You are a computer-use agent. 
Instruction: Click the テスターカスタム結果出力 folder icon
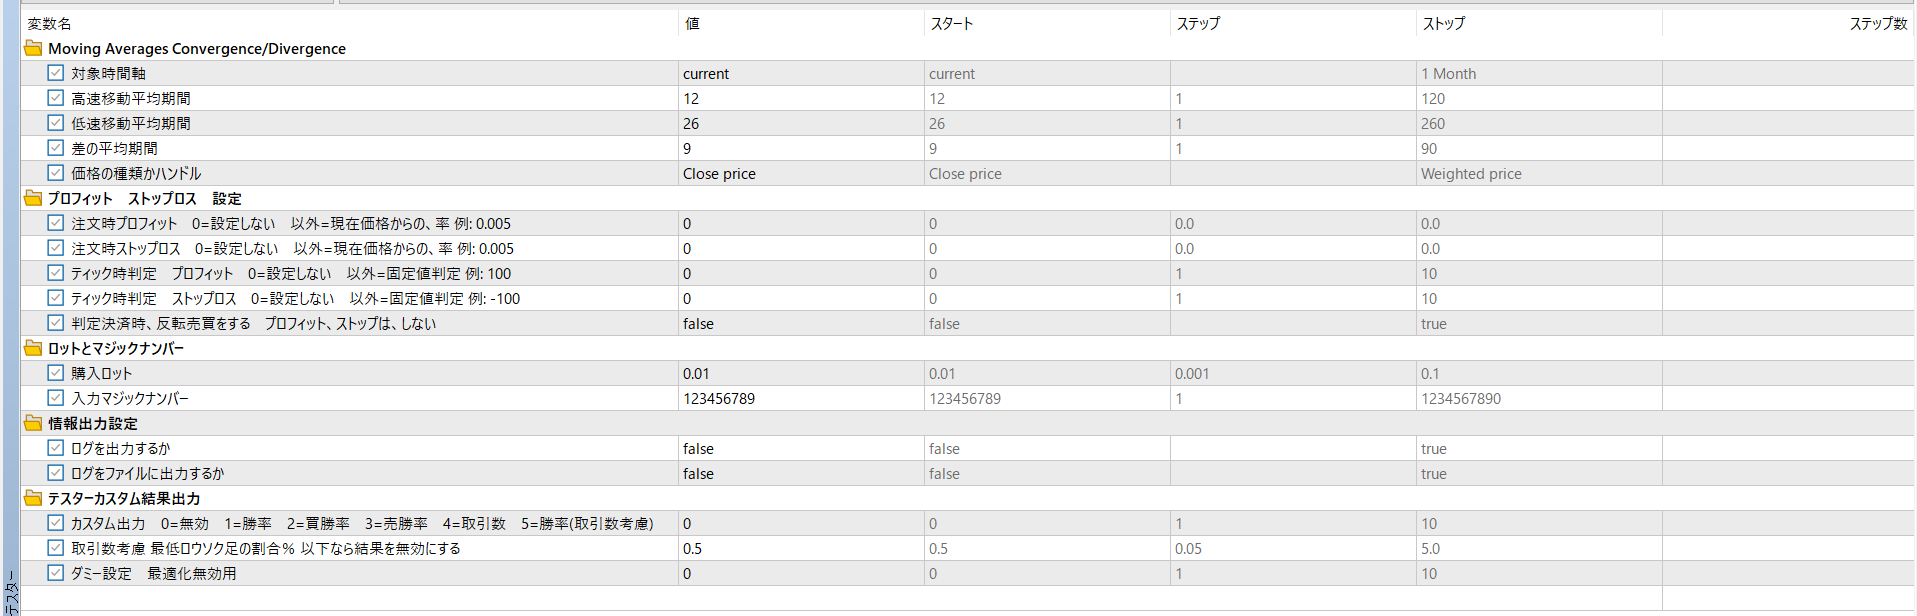click(x=33, y=498)
